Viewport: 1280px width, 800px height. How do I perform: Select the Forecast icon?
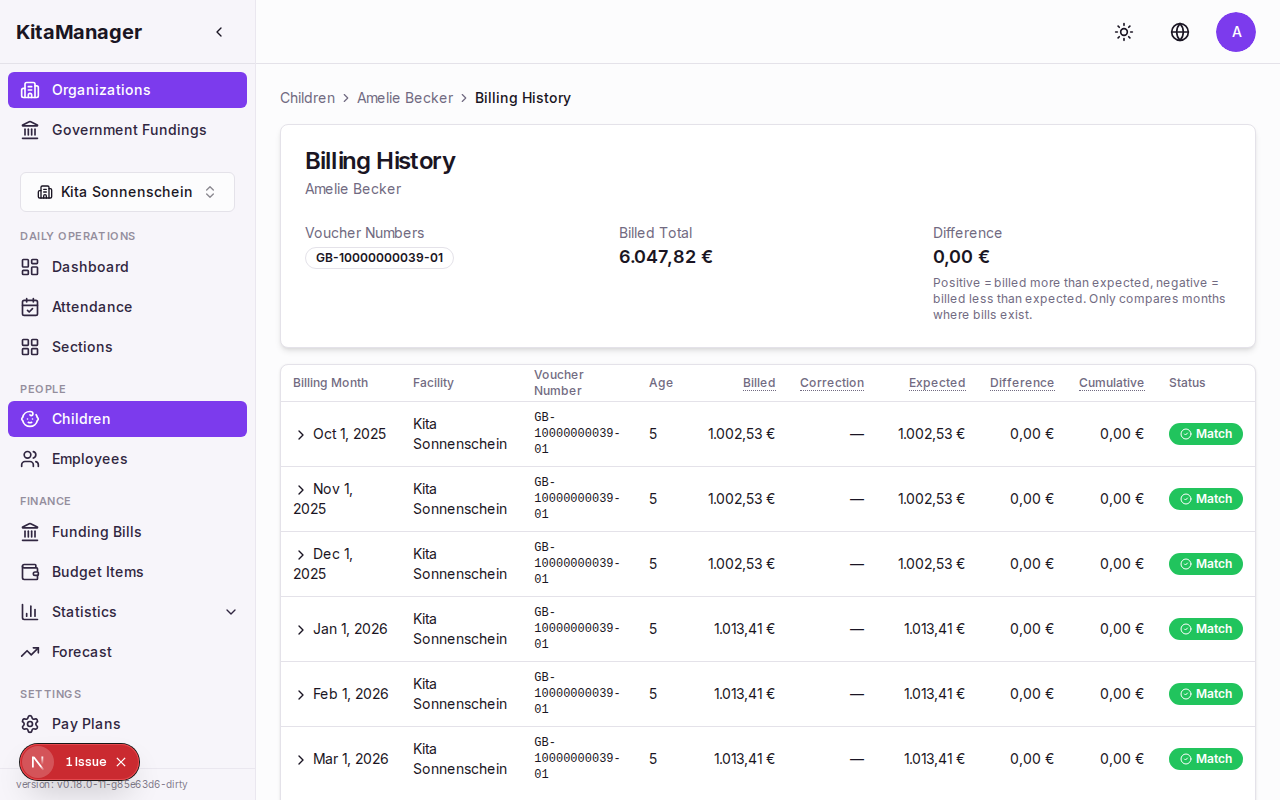31,651
